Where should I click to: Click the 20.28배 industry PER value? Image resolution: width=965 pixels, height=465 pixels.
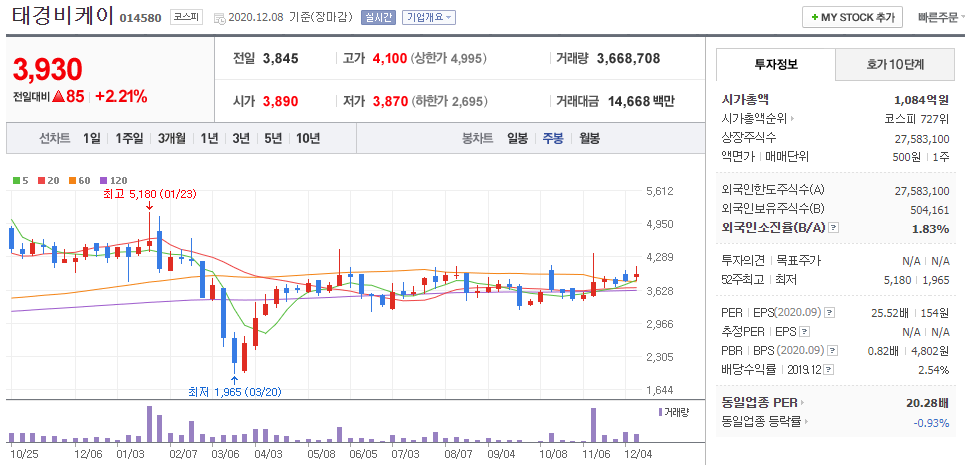(927, 403)
